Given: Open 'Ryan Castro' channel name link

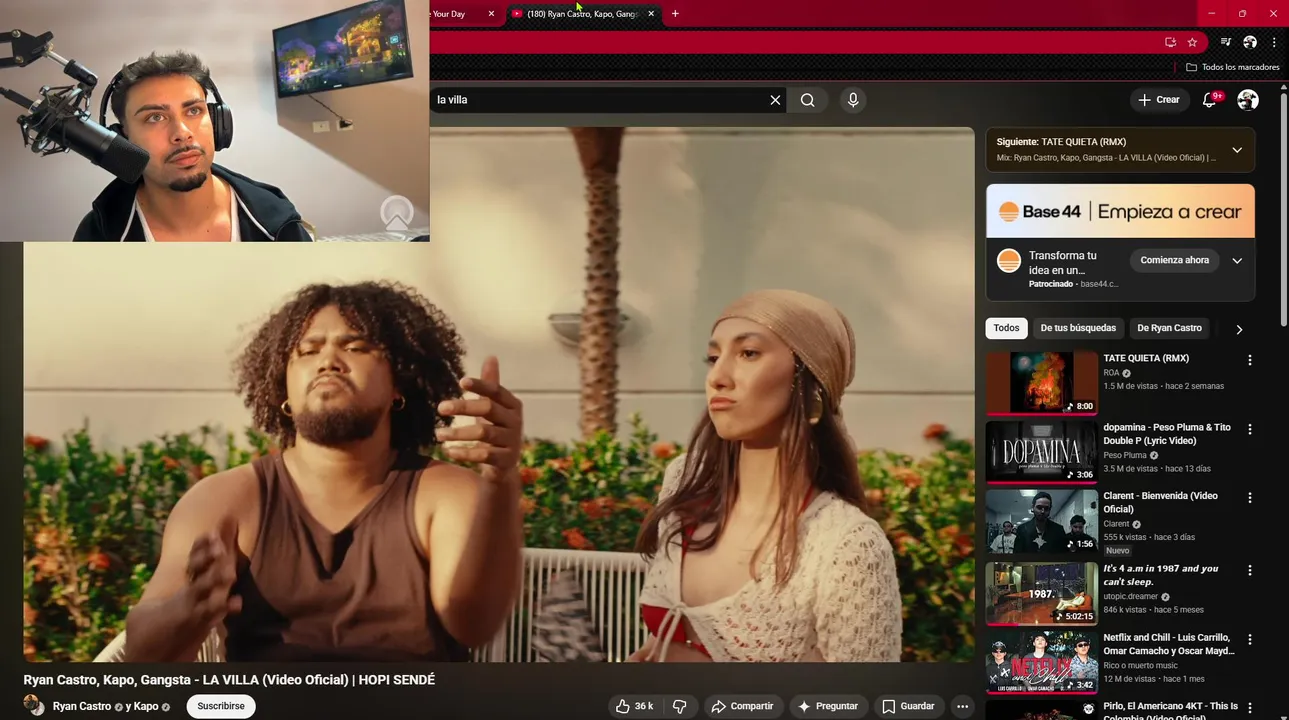Looking at the screenshot, I should tap(82, 706).
